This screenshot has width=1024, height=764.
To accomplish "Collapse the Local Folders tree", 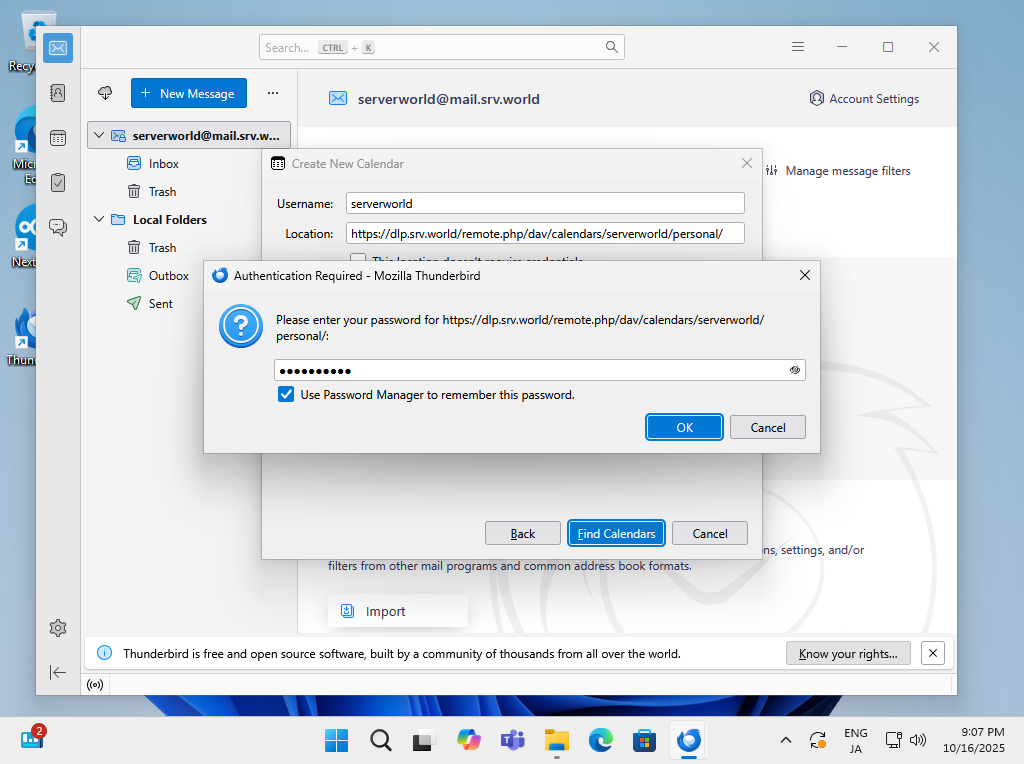I will tap(98, 219).
